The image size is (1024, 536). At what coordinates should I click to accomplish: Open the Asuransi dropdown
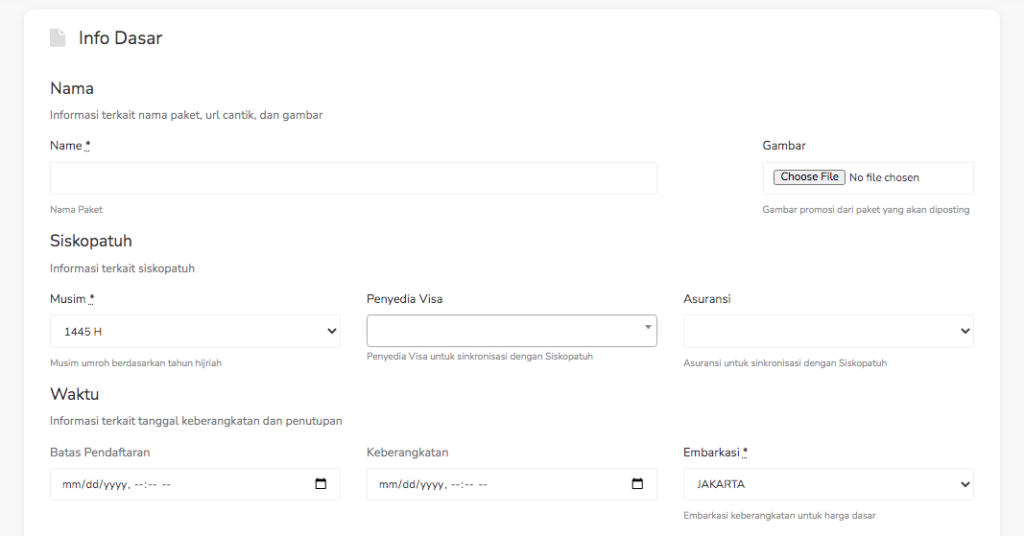[x=828, y=331]
